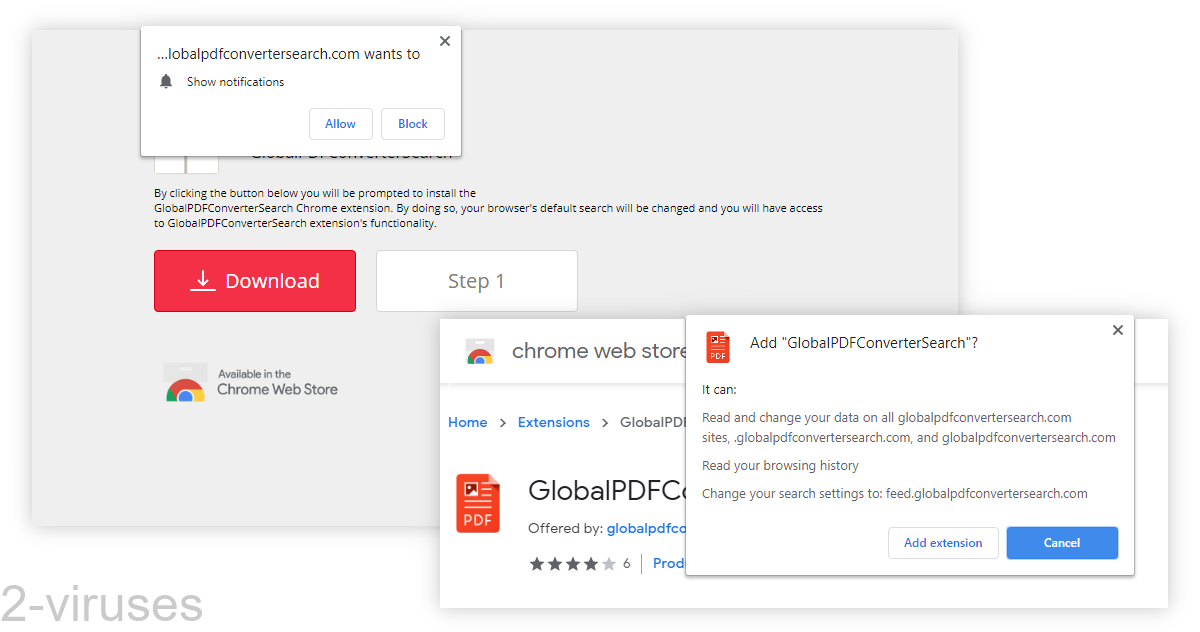Image resolution: width=1200 pixels, height=632 pixels.
Task: Click the notification bell icon
Action: (x=165, y=81)
